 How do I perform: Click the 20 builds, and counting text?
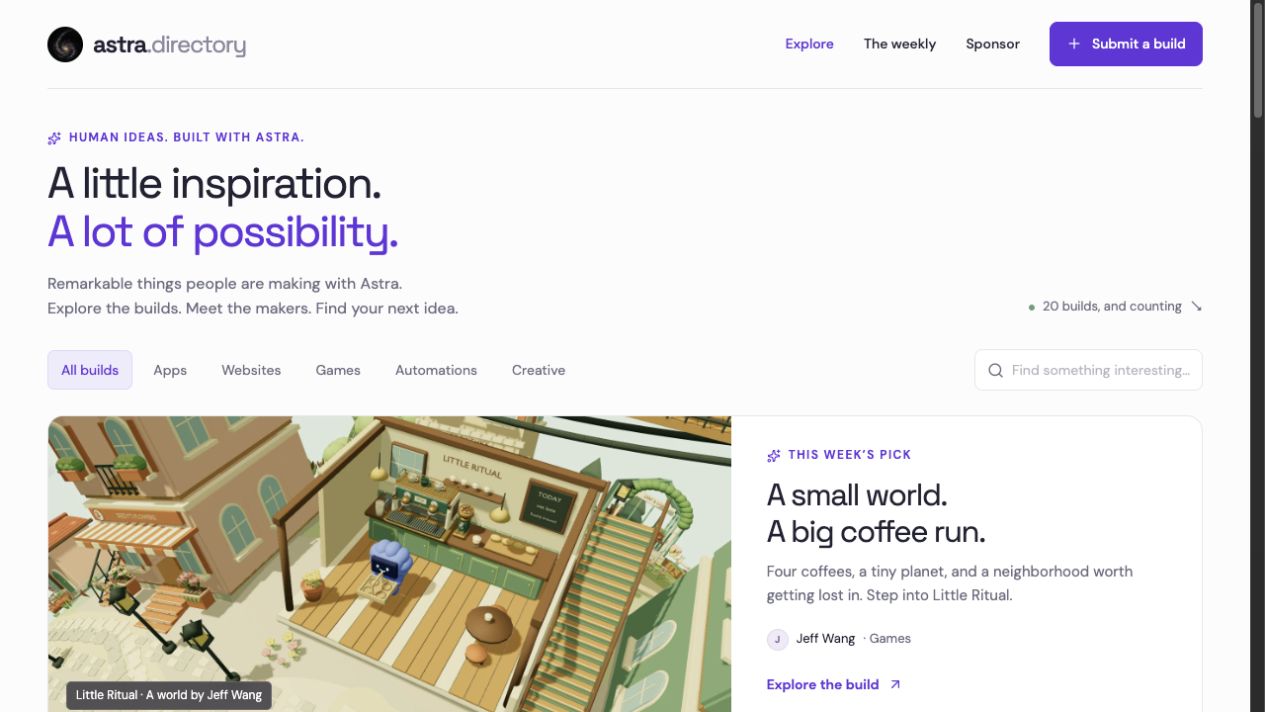1112,307
